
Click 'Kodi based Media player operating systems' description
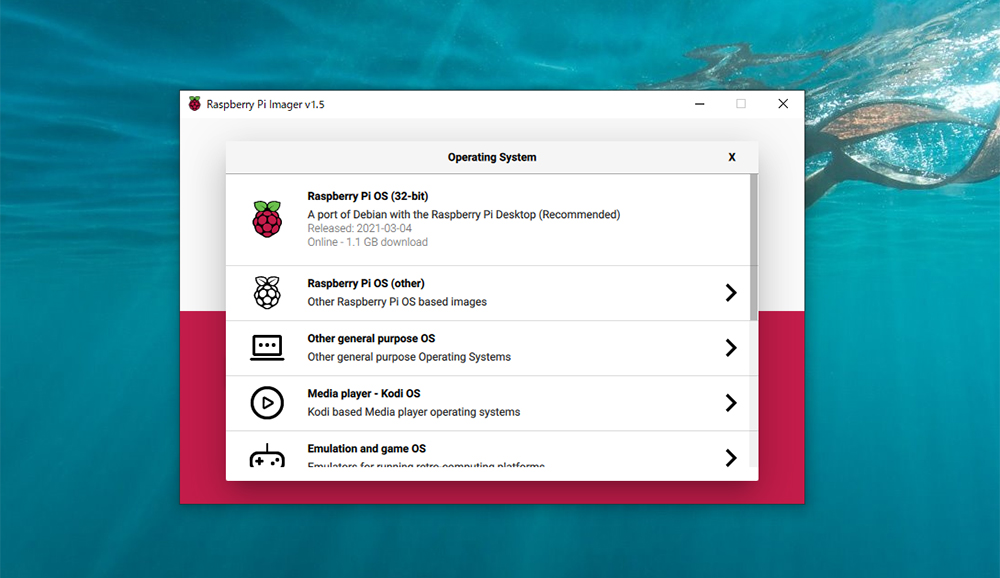pyautogui.click(x=413, y=412)
